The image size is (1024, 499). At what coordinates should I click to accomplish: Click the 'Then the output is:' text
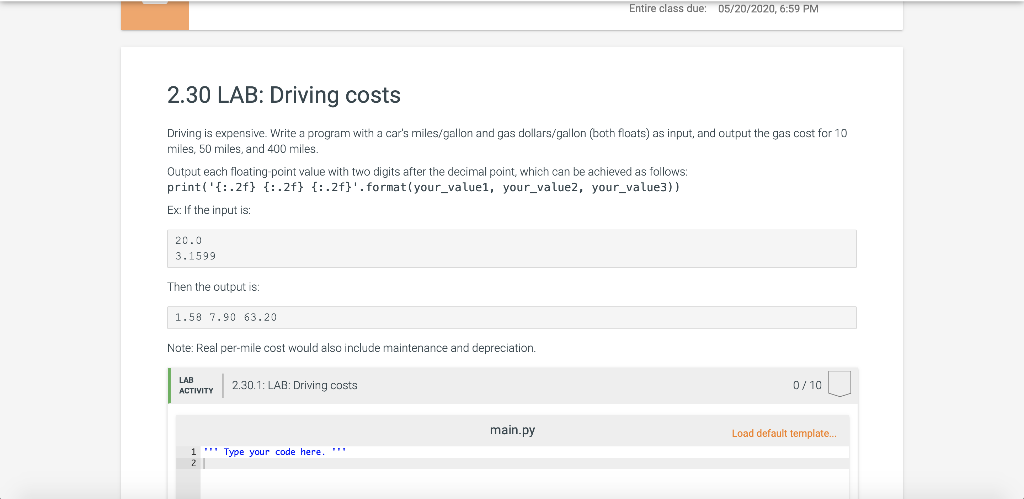[x=214, y=287]
